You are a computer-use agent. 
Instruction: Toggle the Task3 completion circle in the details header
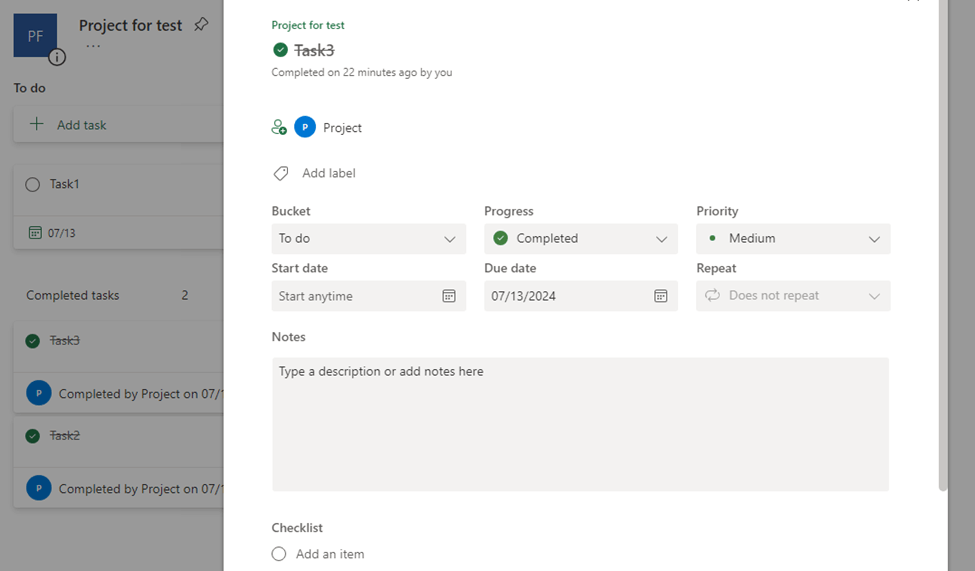point(280,50)
